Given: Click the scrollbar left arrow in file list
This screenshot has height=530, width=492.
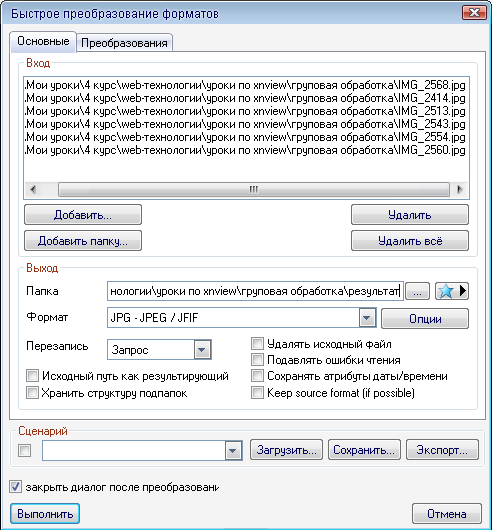Looking at the screenshot, I should point(33,189).
